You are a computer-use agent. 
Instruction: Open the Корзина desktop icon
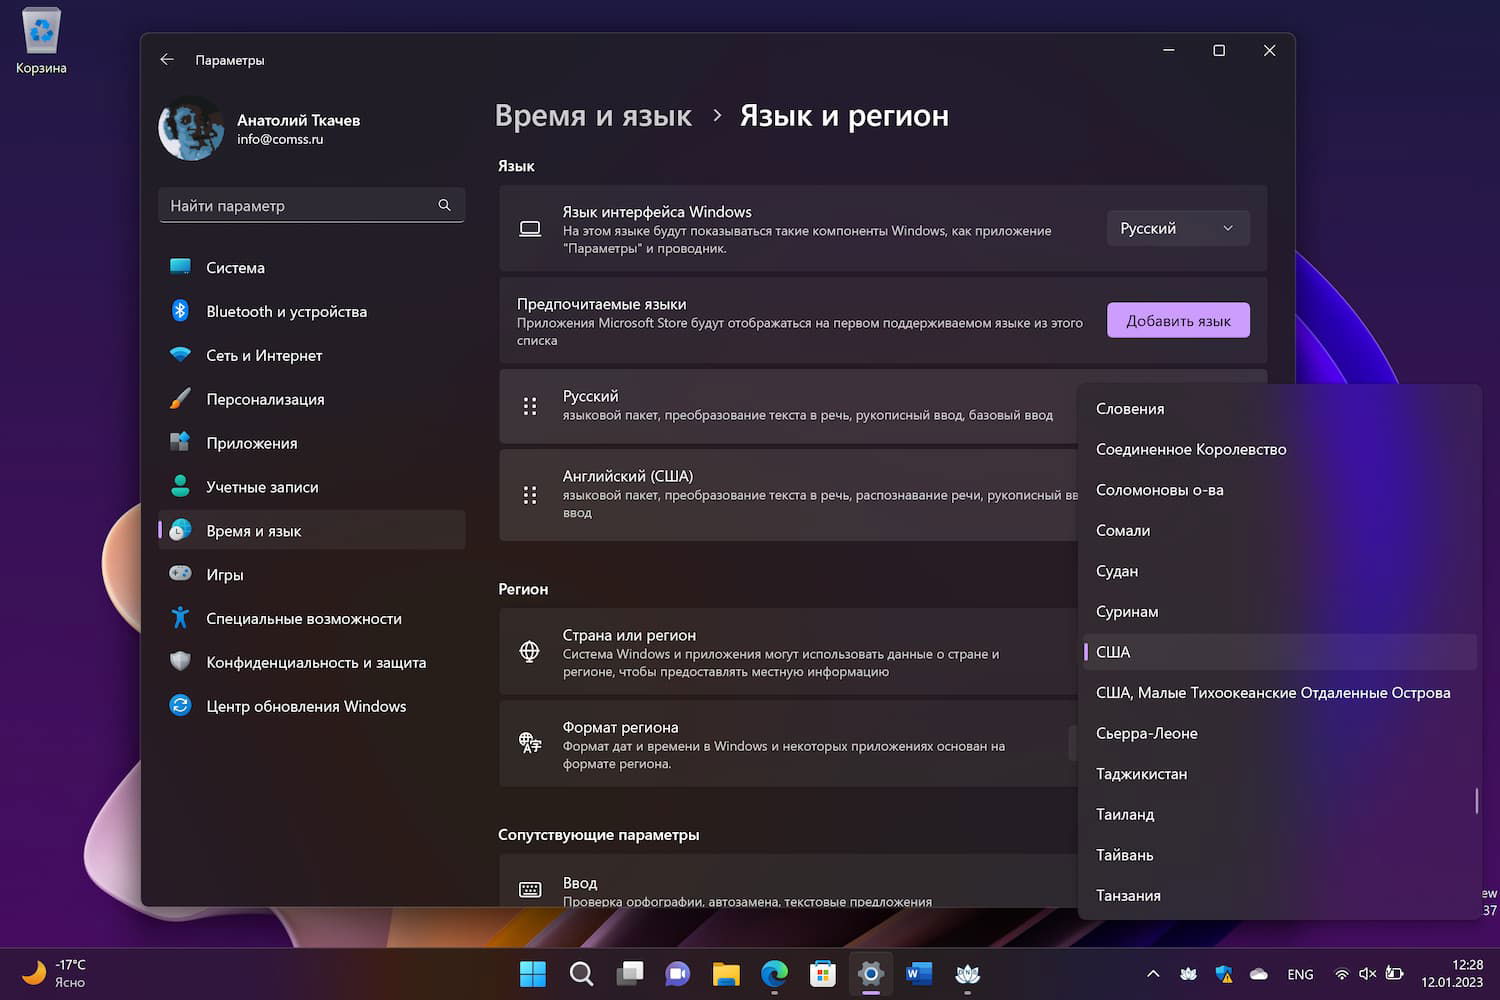41,42
